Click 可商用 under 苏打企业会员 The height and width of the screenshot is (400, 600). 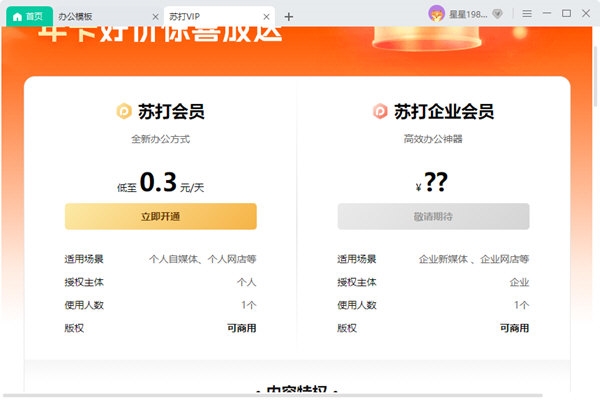514,328
